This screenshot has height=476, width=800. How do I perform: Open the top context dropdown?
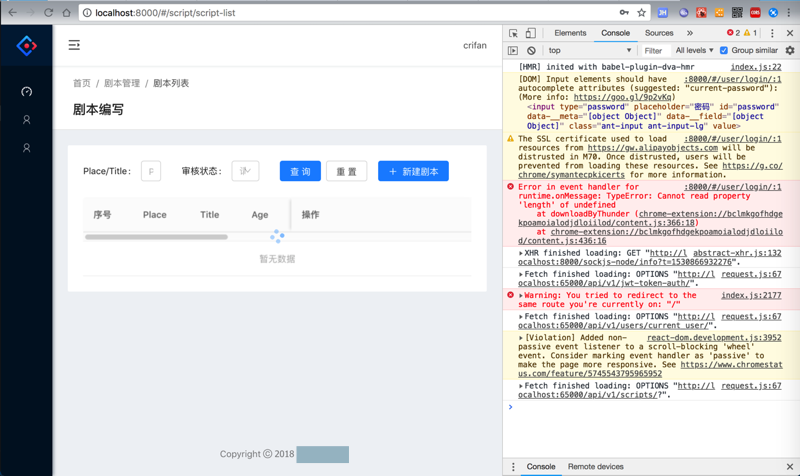(589, 51)
